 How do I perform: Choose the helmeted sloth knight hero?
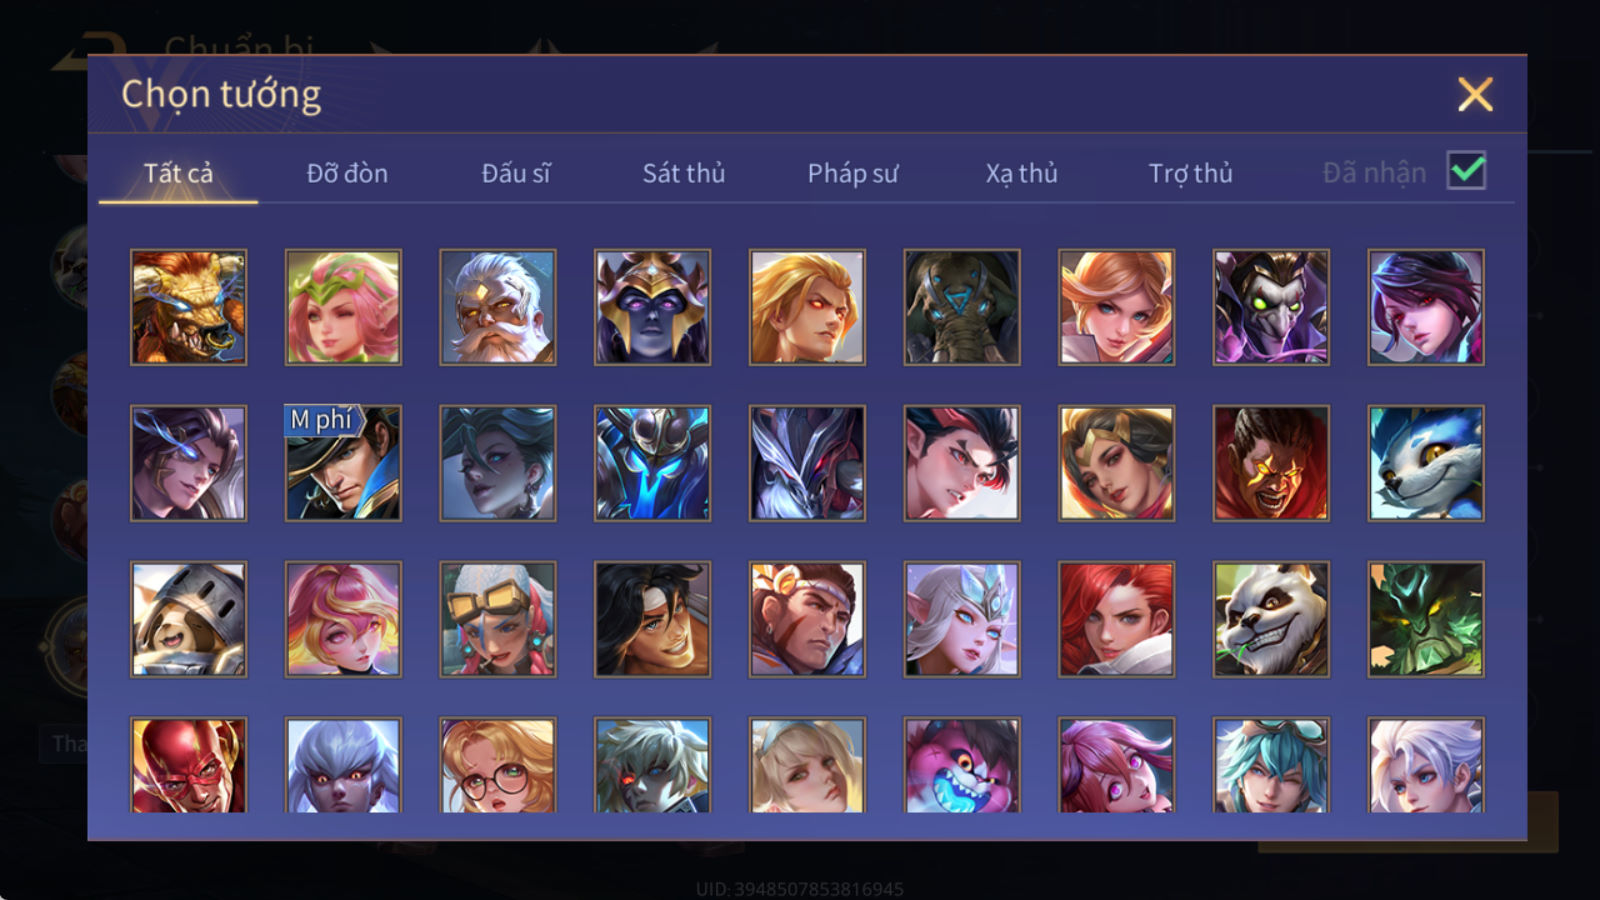[x=188, y=619]
